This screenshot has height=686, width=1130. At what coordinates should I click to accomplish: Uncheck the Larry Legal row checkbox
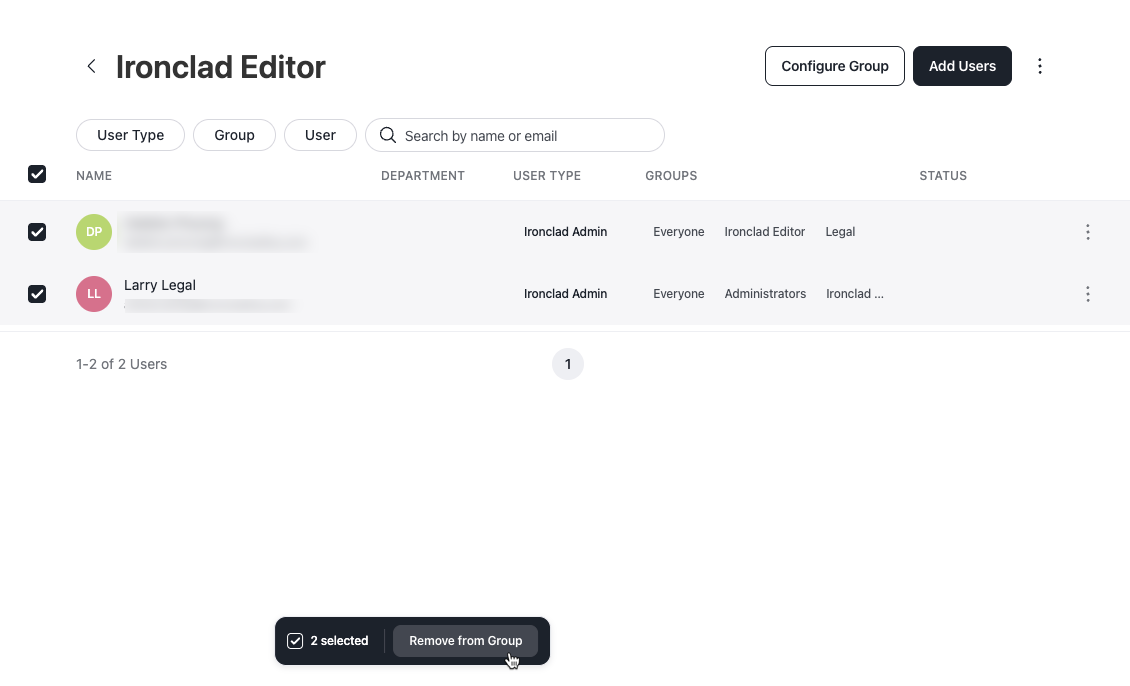pyautogui.click(x=37, y=294)
